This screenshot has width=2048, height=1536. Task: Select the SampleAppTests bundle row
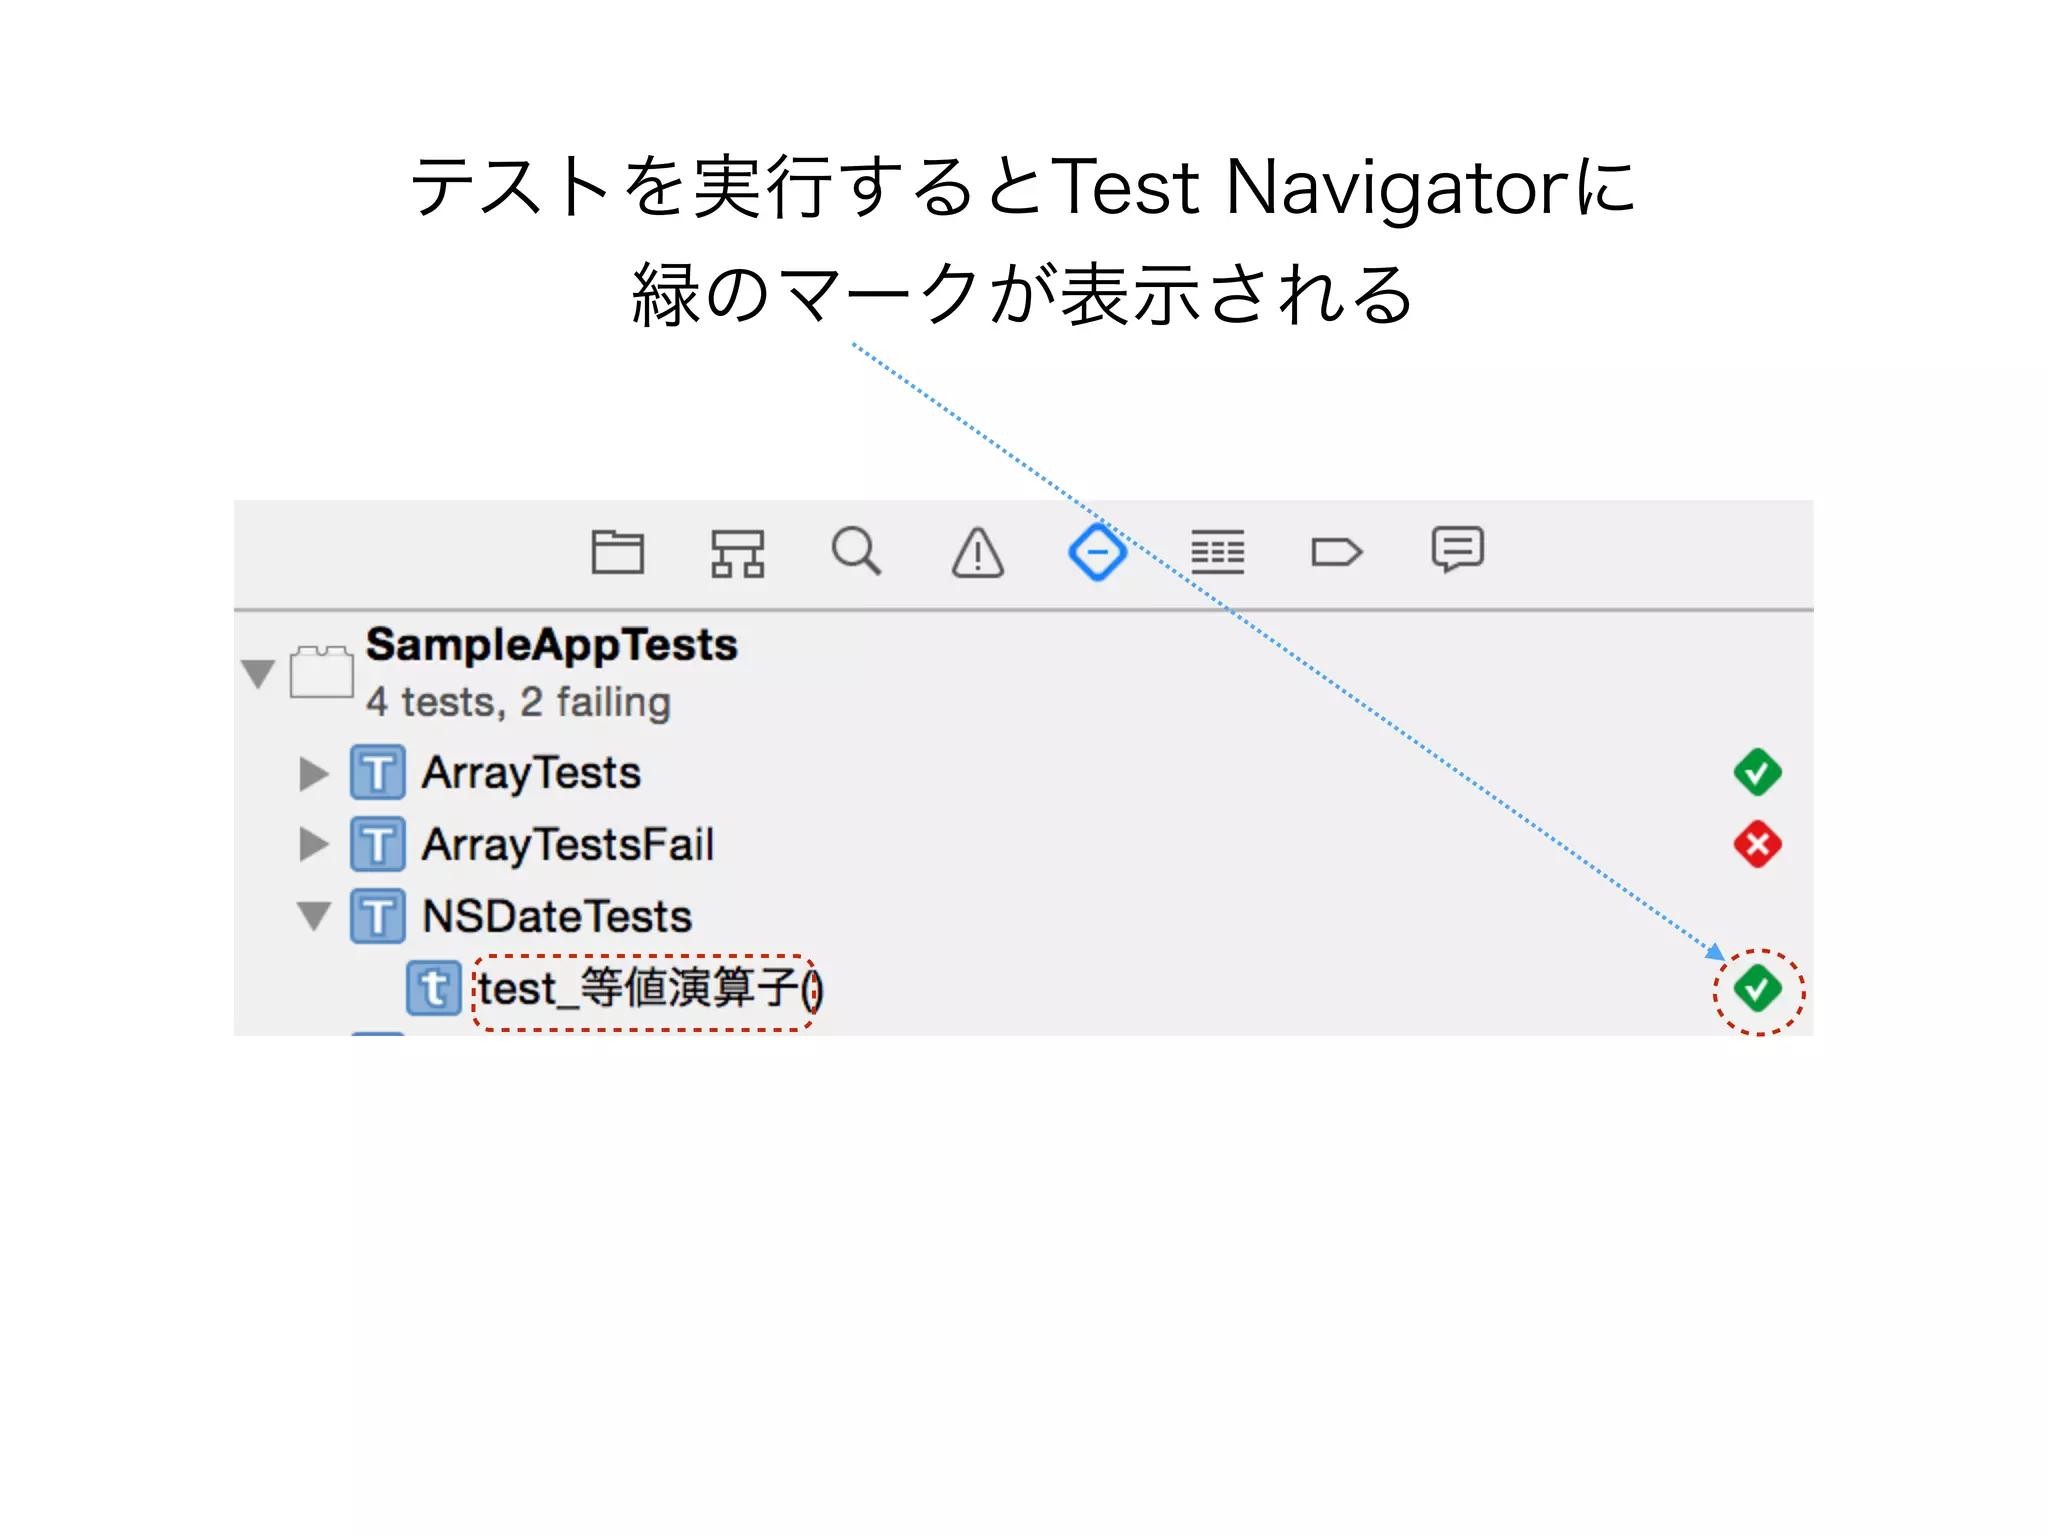pyautogui.click(x=550, y=646)
